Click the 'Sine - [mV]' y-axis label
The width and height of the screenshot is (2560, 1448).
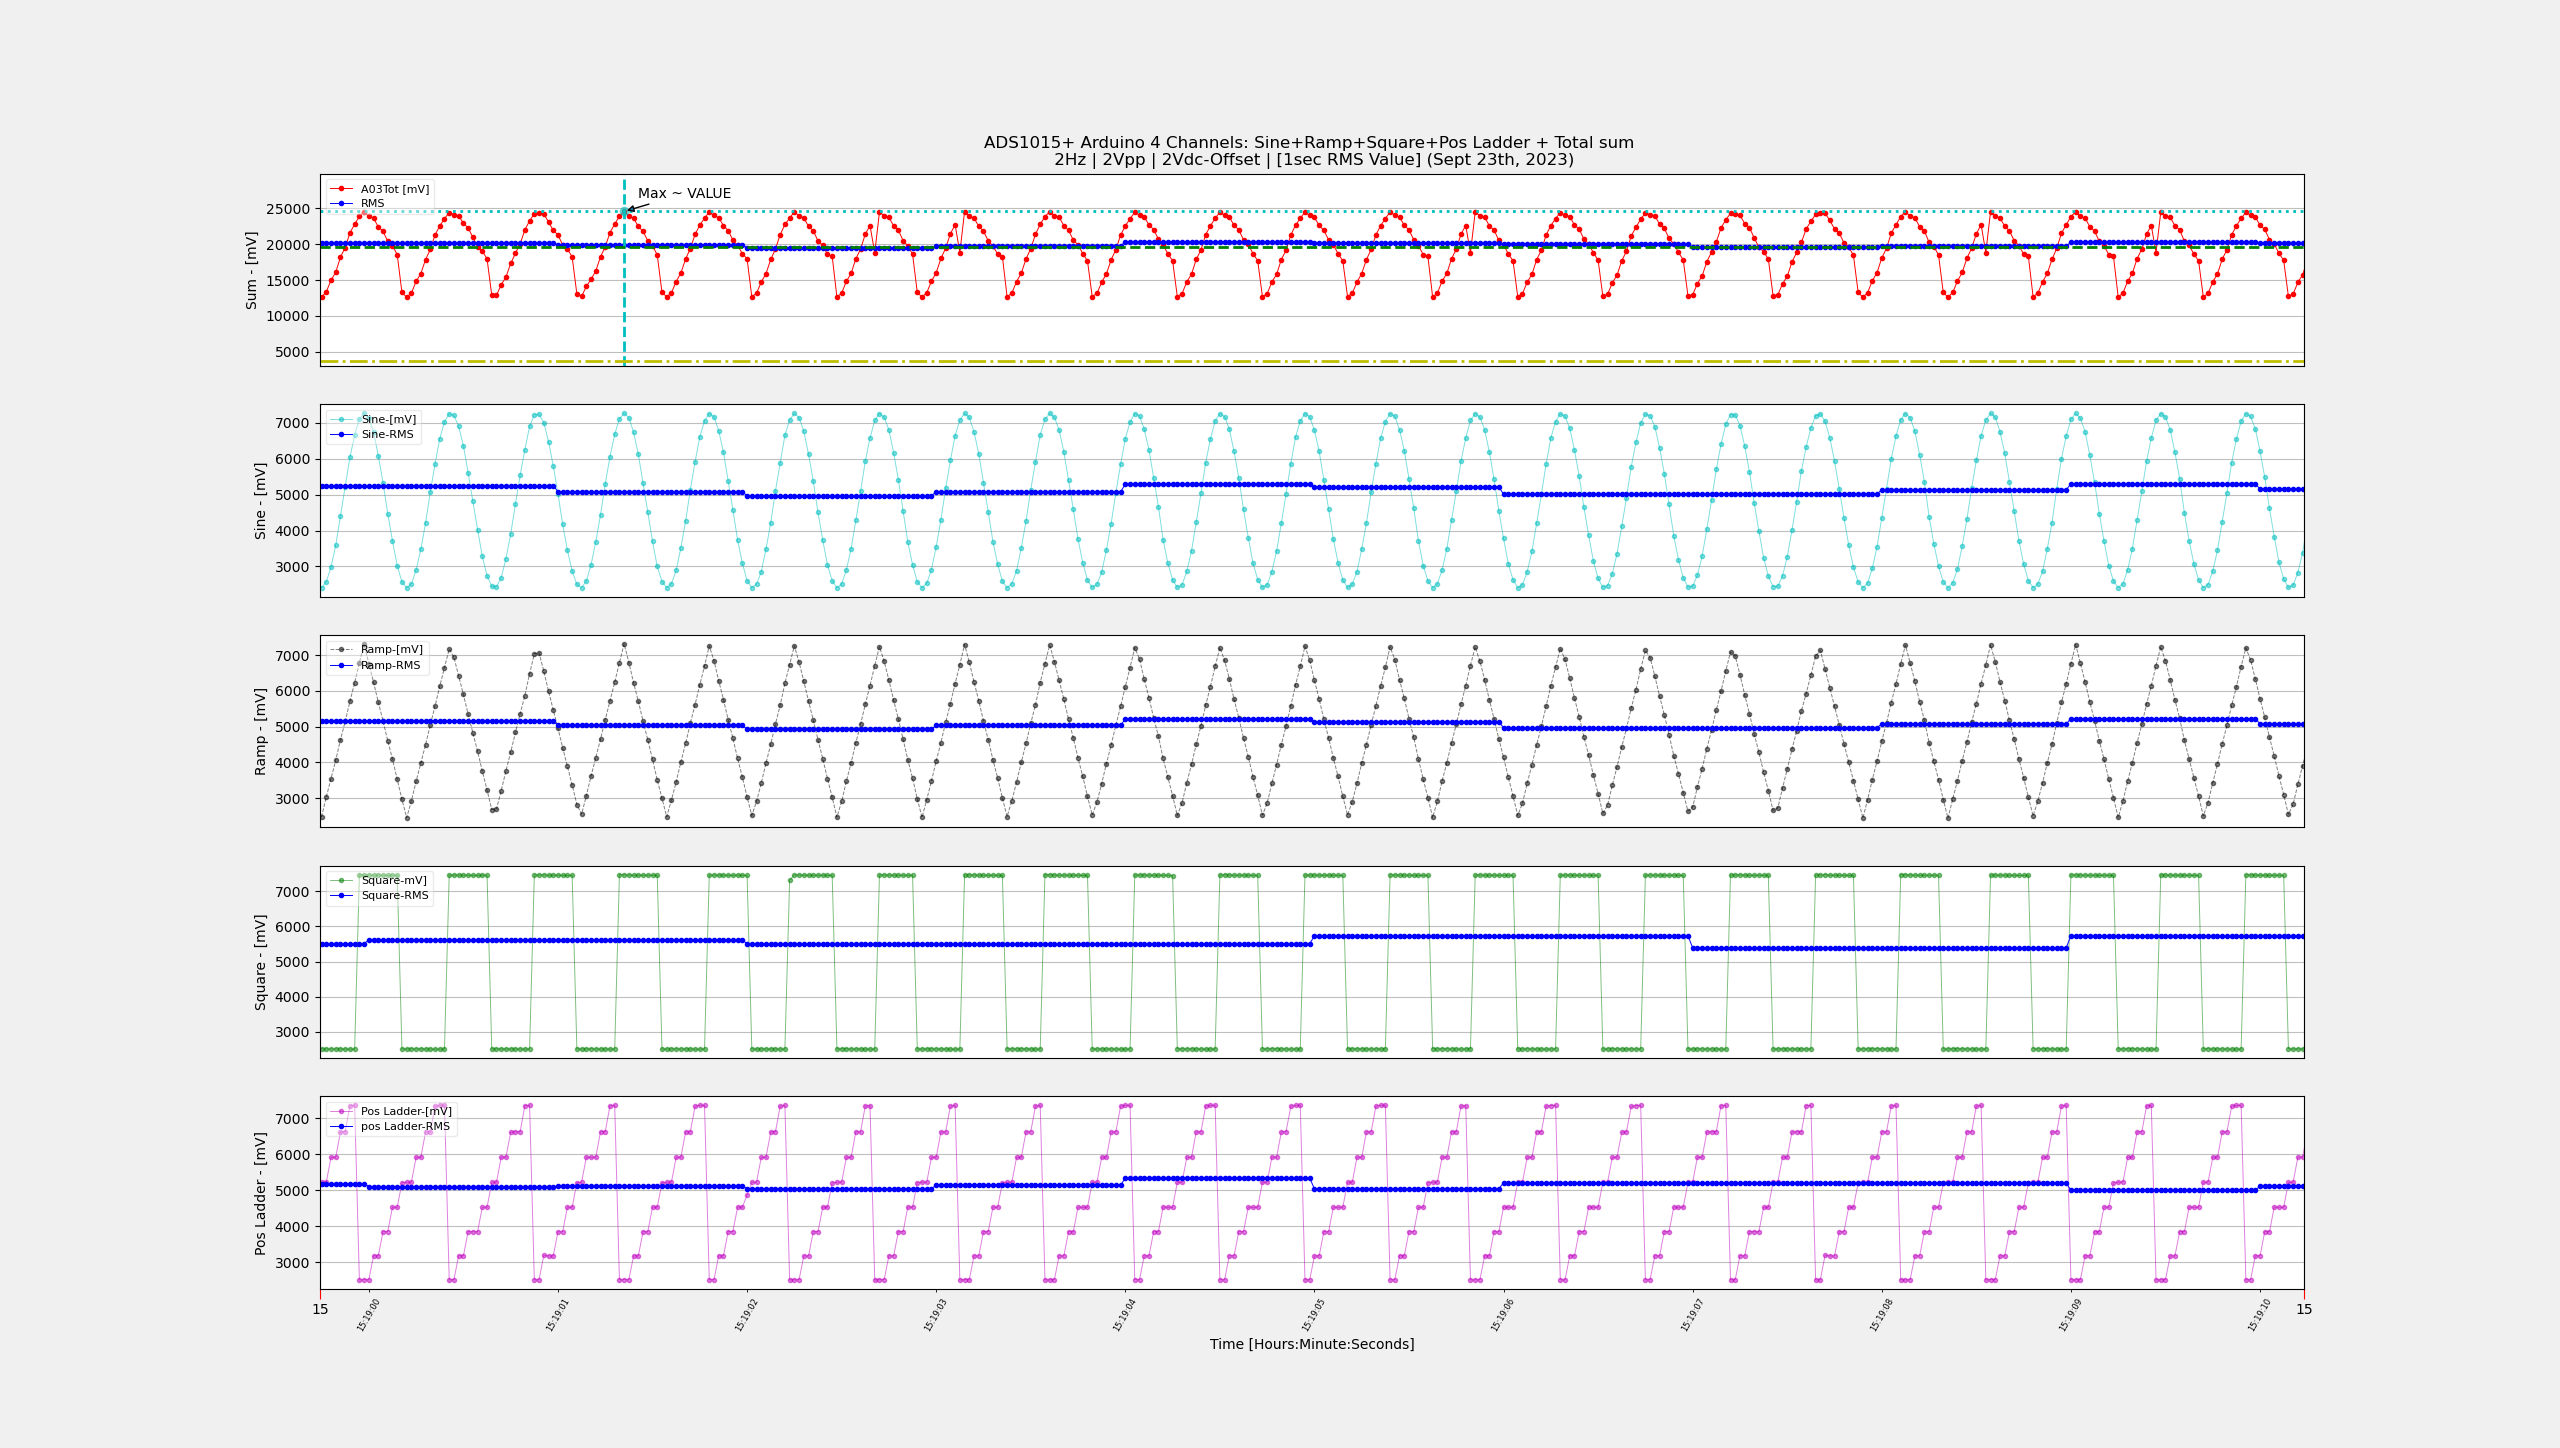(260, 500)
